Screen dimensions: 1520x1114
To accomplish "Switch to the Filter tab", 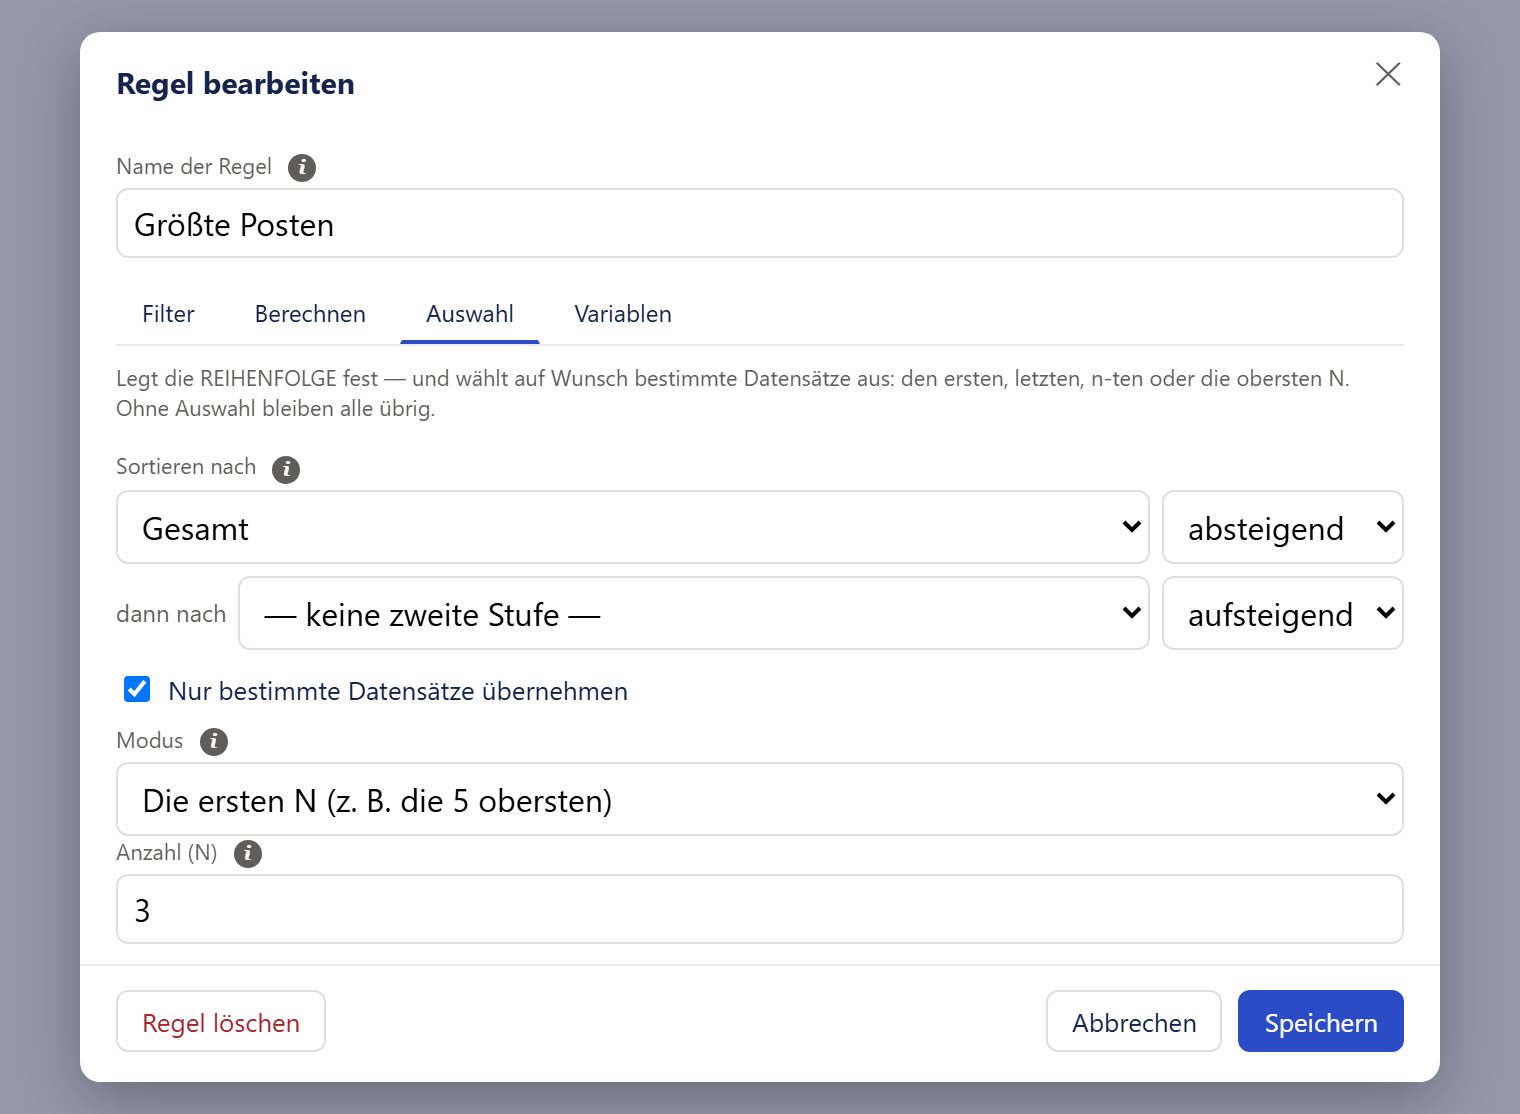I will (168, 314).
